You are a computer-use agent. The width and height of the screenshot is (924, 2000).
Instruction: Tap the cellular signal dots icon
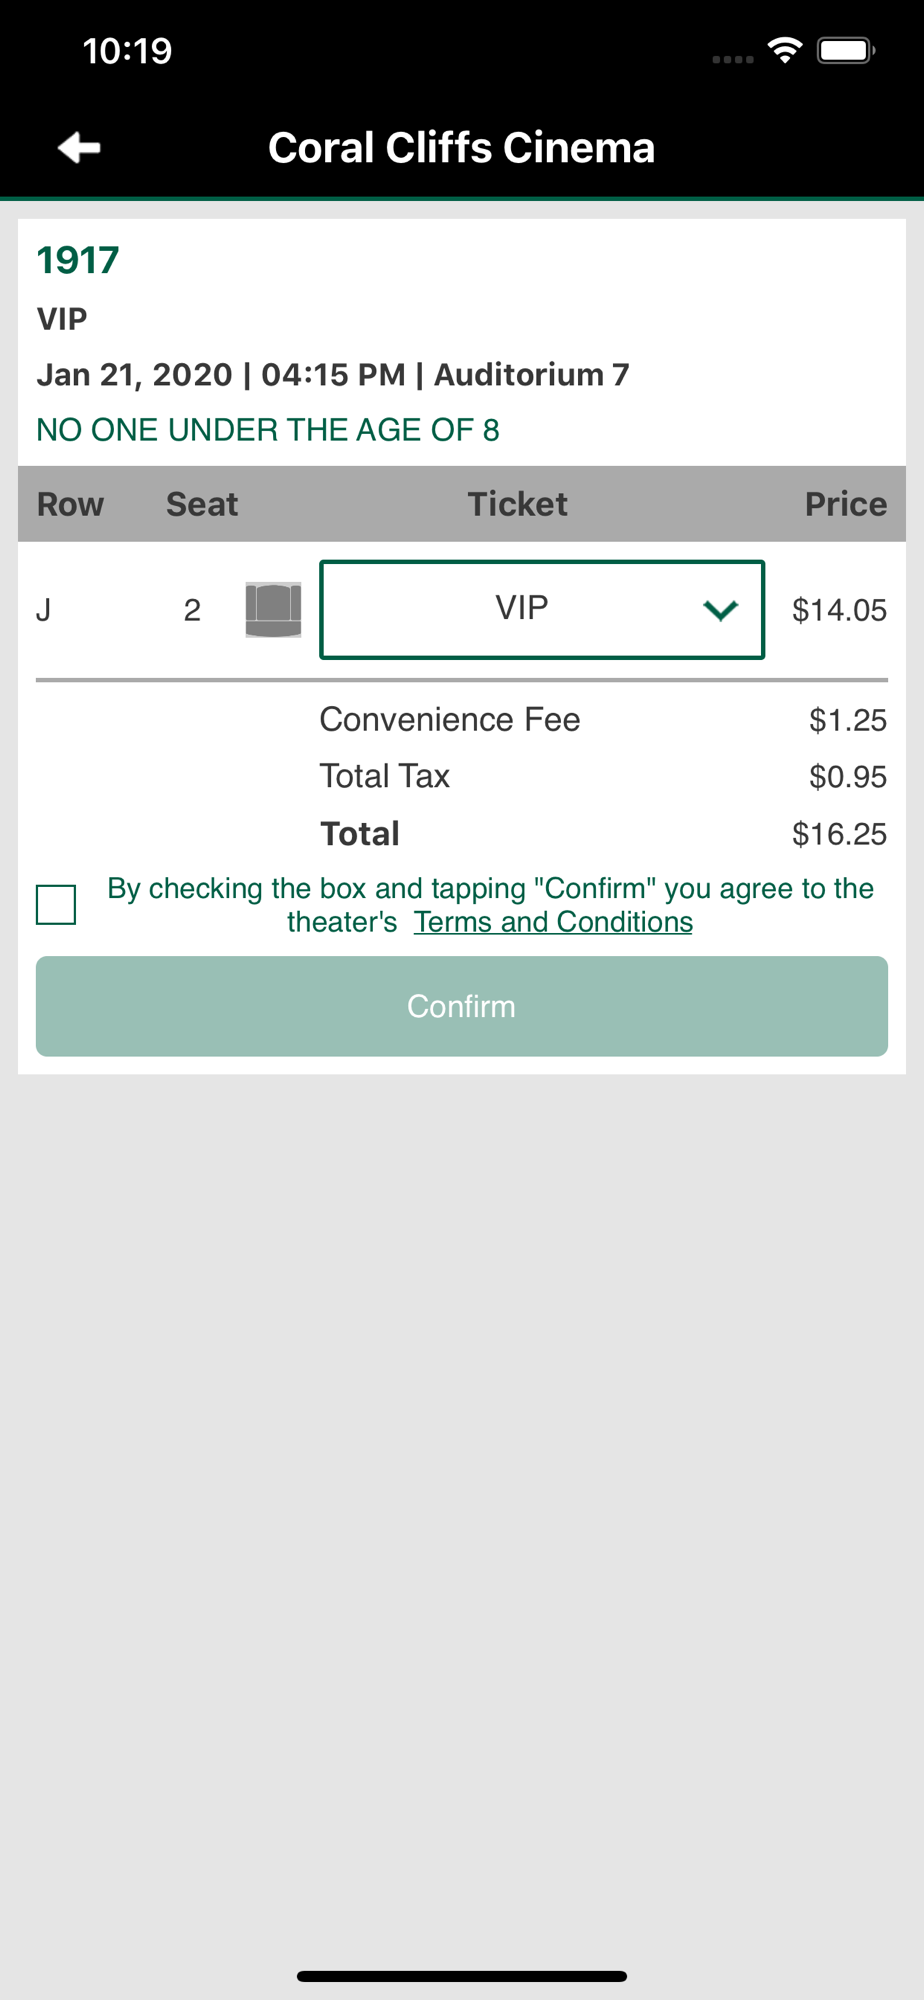(x=733, y=60)
